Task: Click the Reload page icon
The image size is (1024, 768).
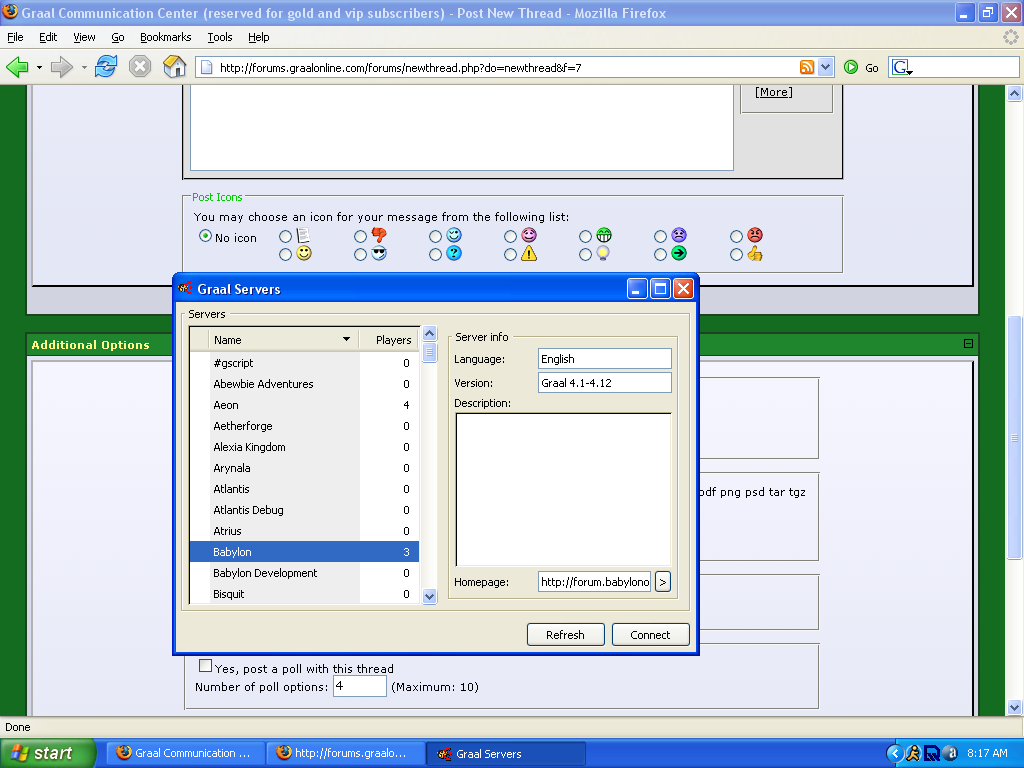Action: [x=106, y=67]
